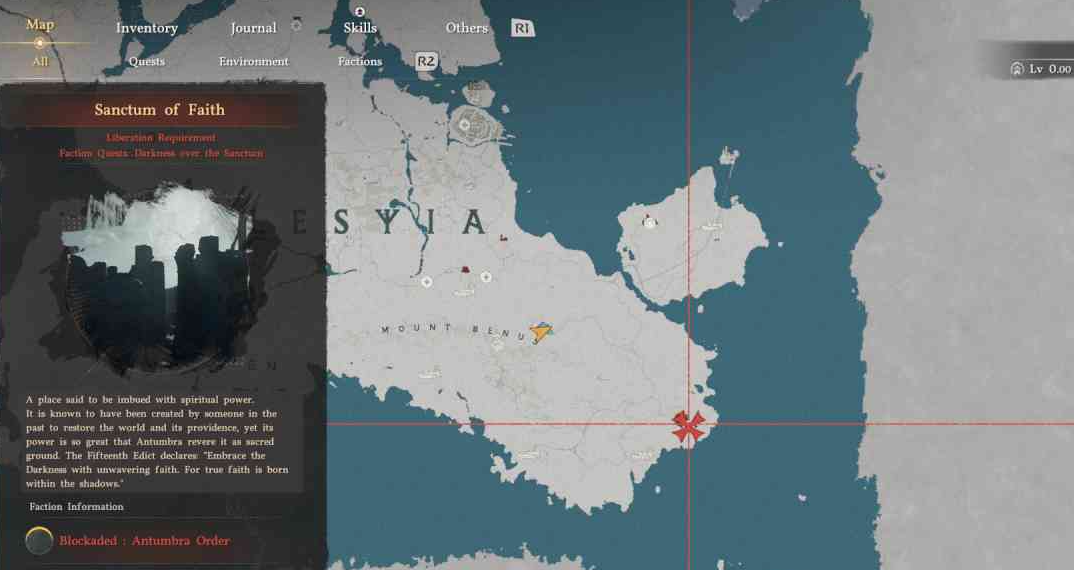Click the R1 button prompt icon

(x=523, y=28)
